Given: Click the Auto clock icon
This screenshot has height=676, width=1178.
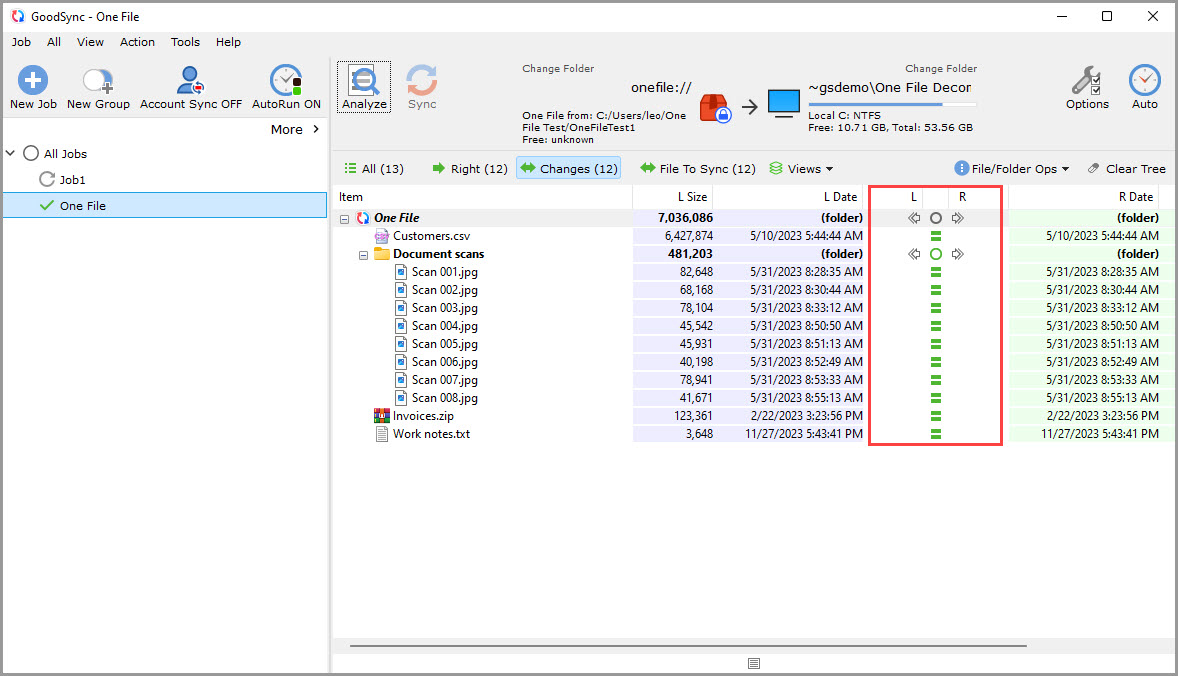Looking at the screenshot, I should [x=1144, y=80].
